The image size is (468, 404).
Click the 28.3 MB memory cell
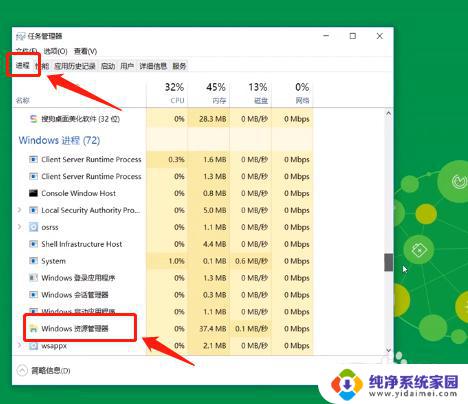209,119
